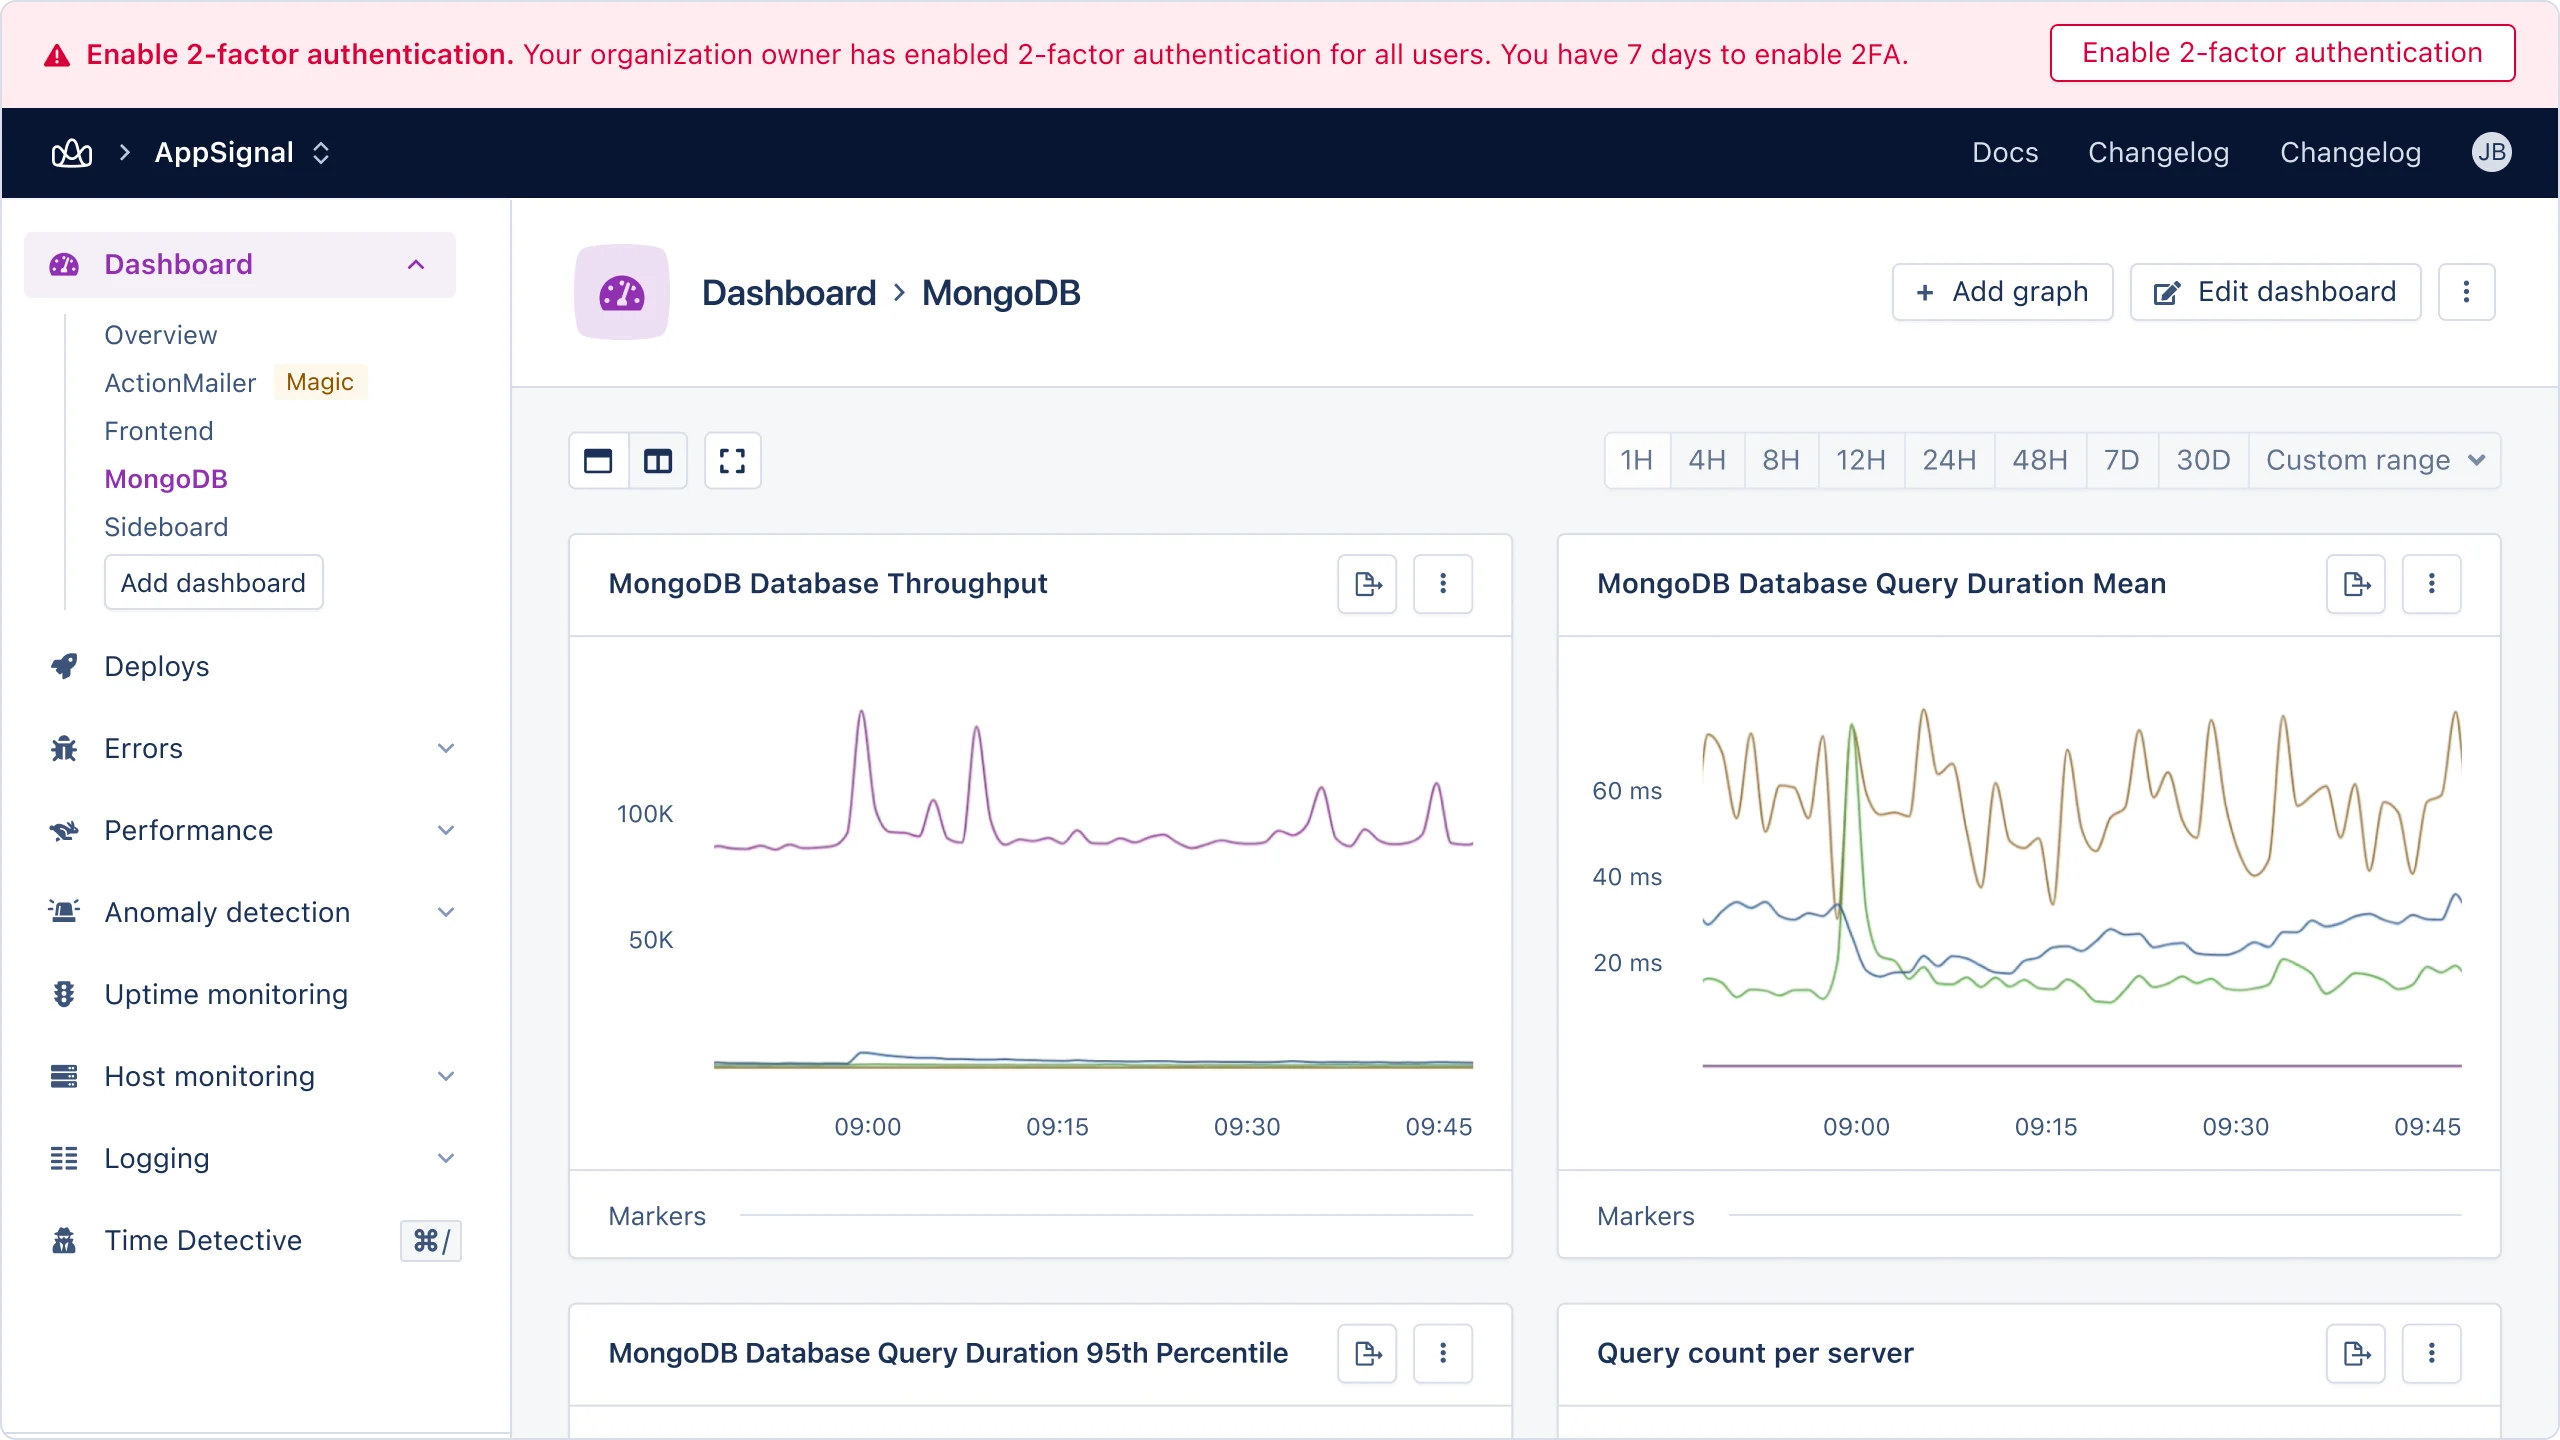Open the Frontend dashboard
Viewport: 2560px width, 1440px height.
159,431
